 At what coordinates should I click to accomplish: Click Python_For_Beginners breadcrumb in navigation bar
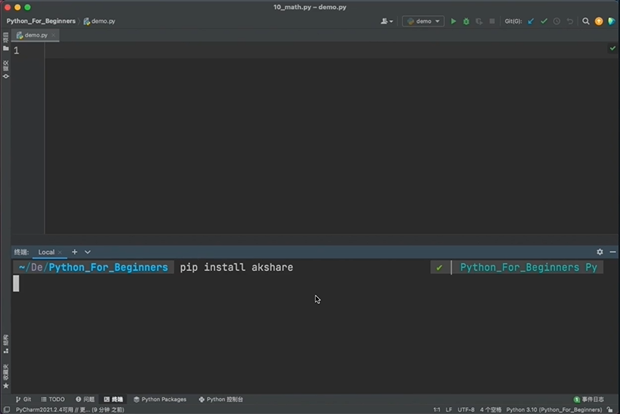(x=41, y=21)
